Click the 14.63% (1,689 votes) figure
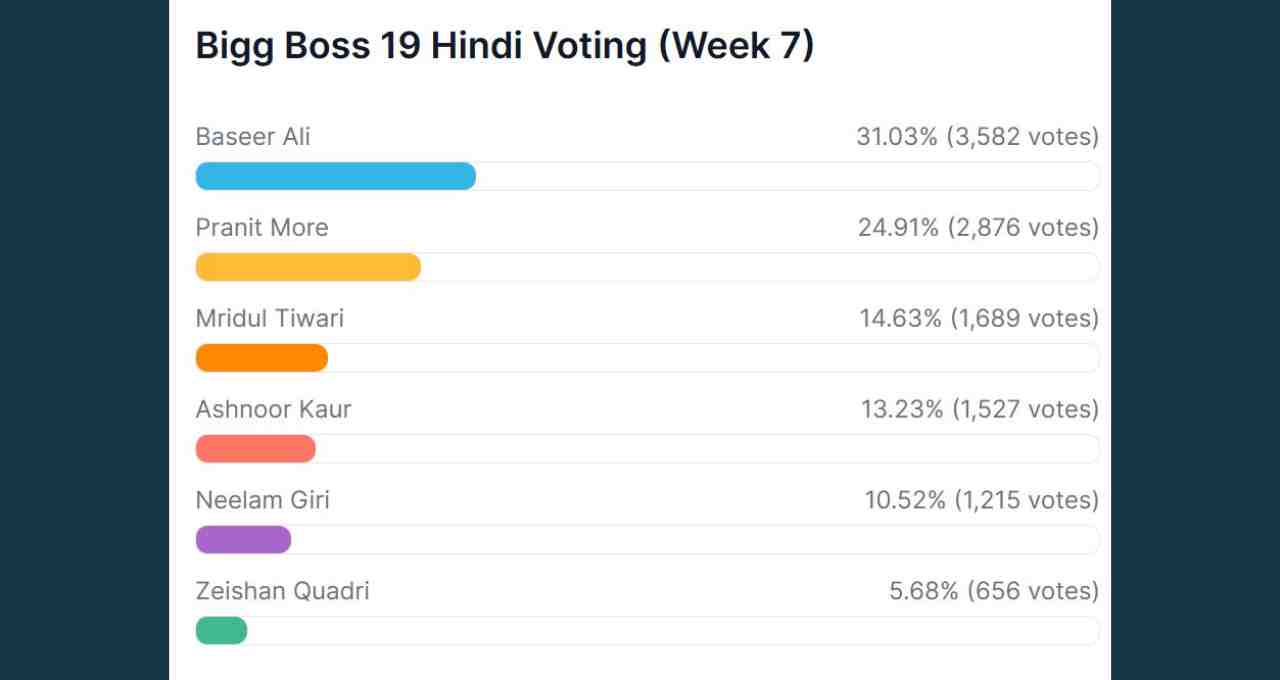 (x=979, y=319)
